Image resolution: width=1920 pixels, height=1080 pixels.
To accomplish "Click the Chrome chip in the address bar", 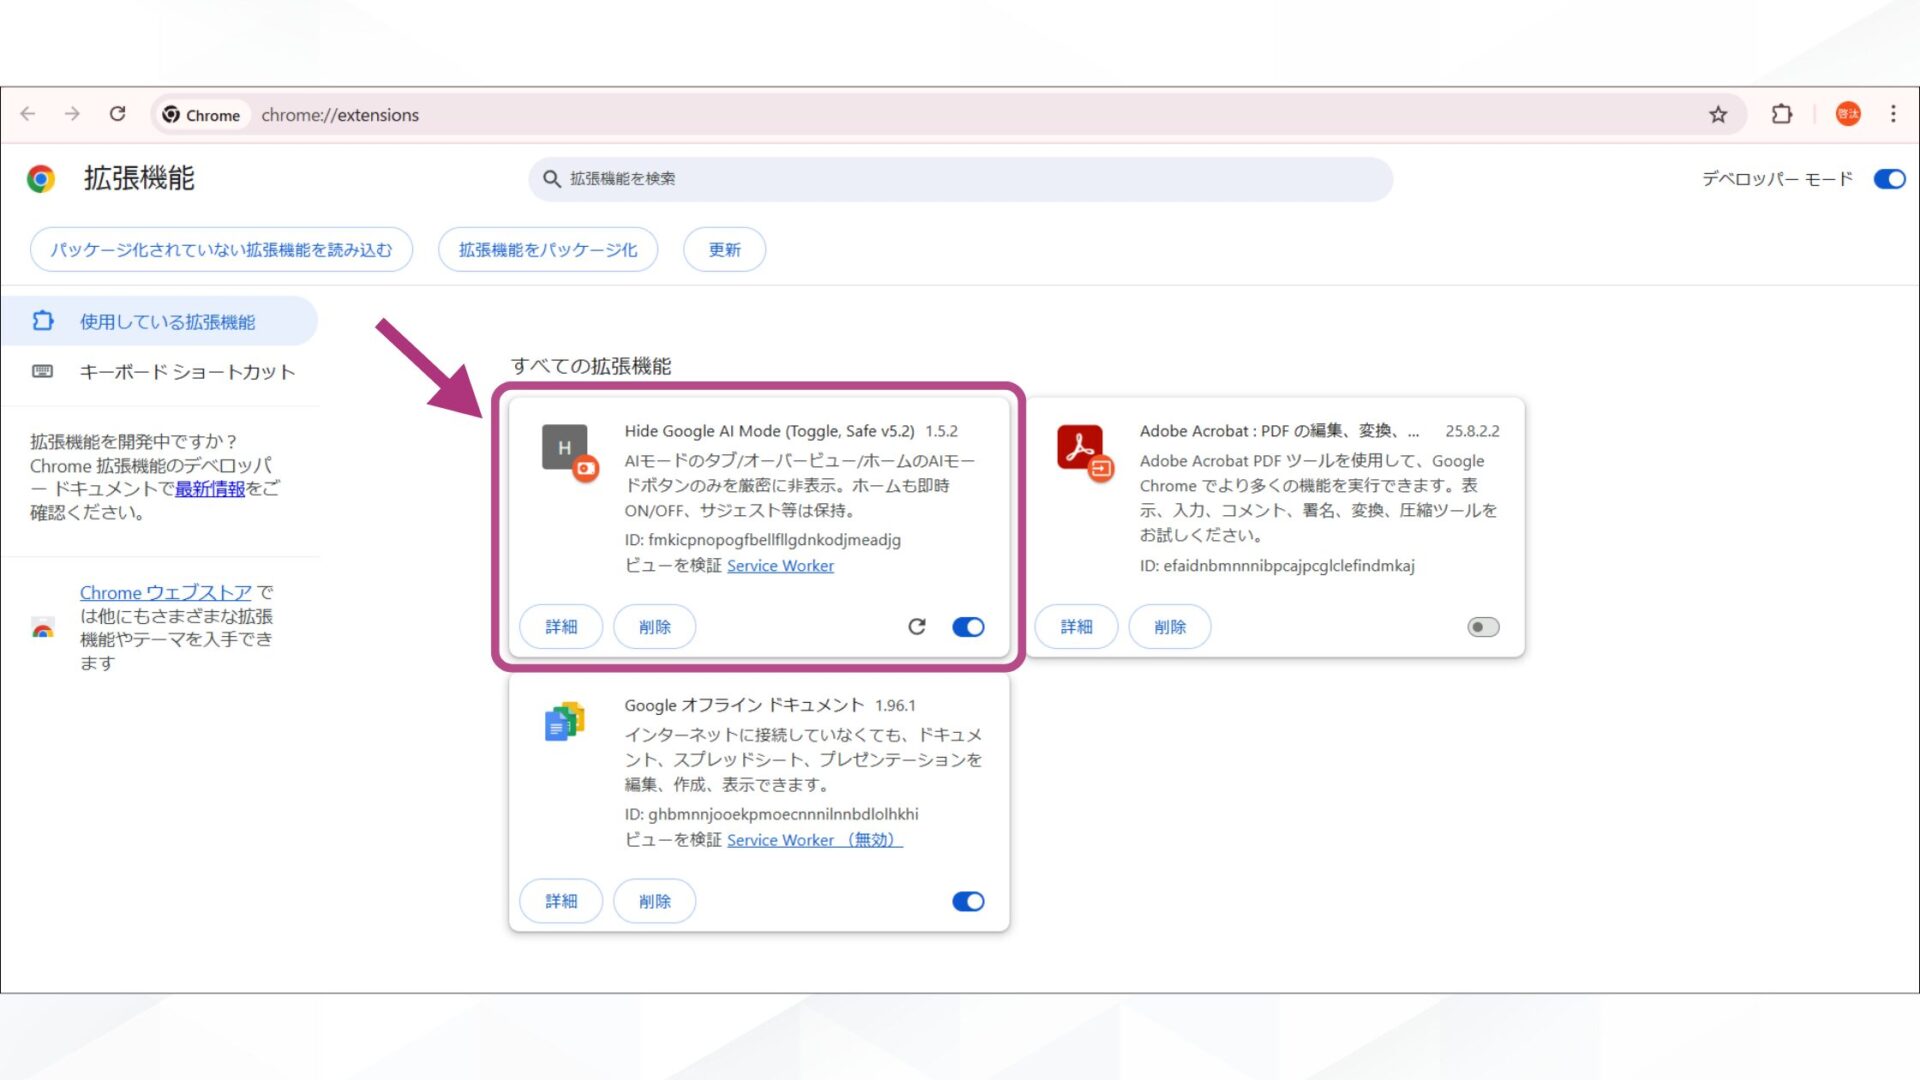I will tap(201, 114).
